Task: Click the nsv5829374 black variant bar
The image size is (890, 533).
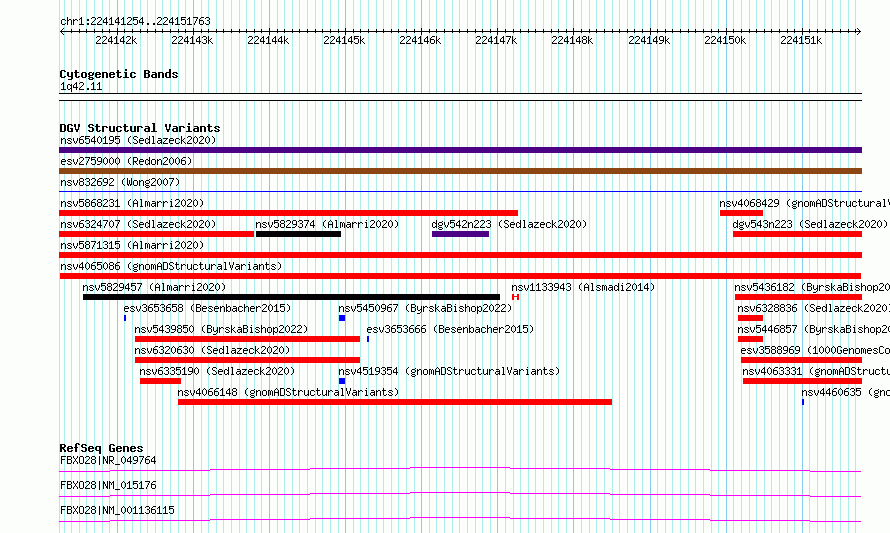Action: tap(299, 234)
